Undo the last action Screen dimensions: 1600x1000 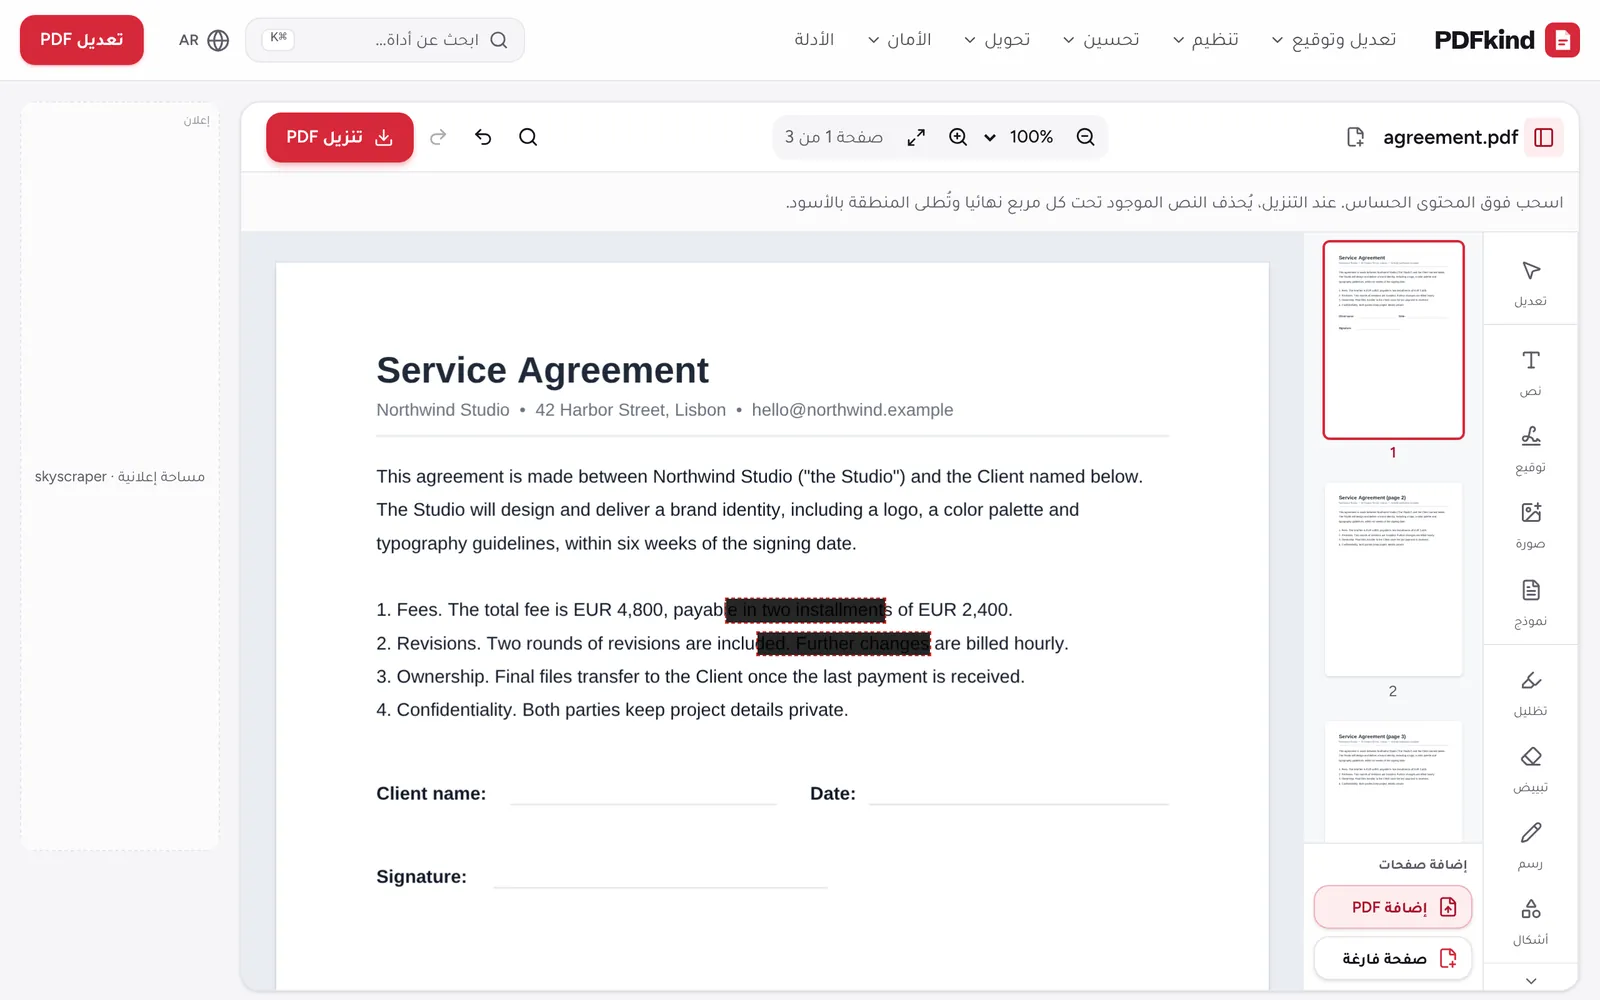pyautogui.click(x=483, y=137)
